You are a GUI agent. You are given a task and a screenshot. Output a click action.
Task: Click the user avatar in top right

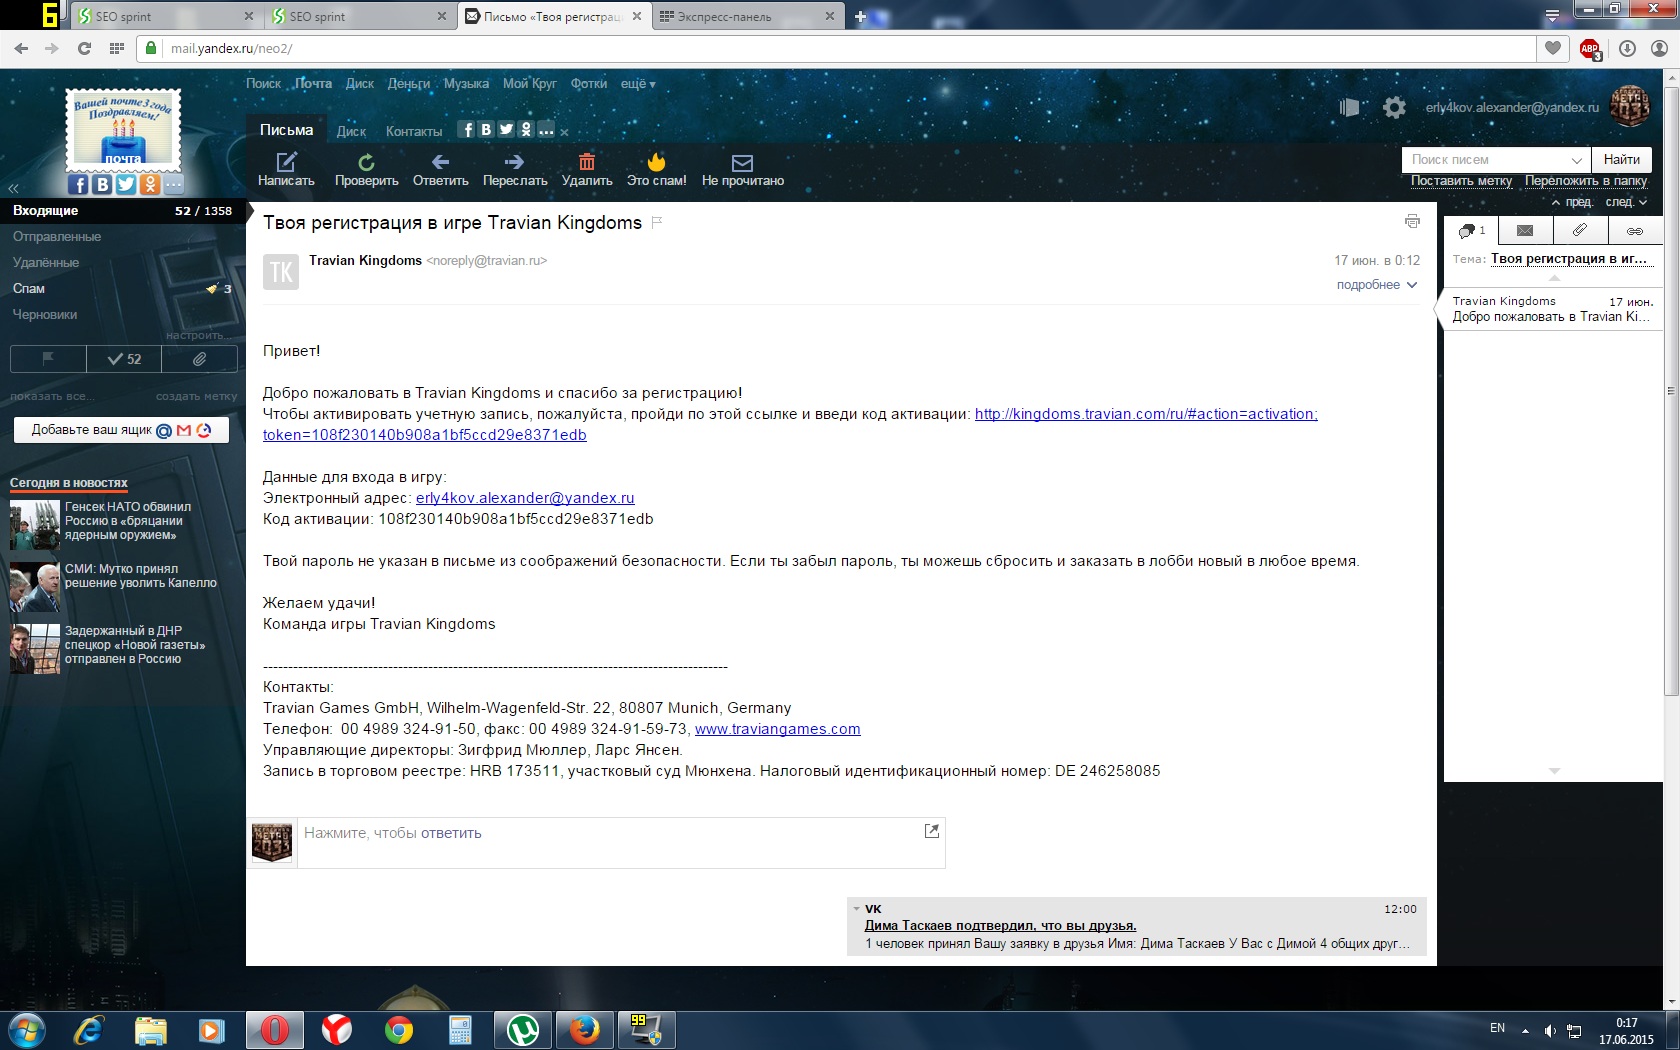coord(1630,106)
